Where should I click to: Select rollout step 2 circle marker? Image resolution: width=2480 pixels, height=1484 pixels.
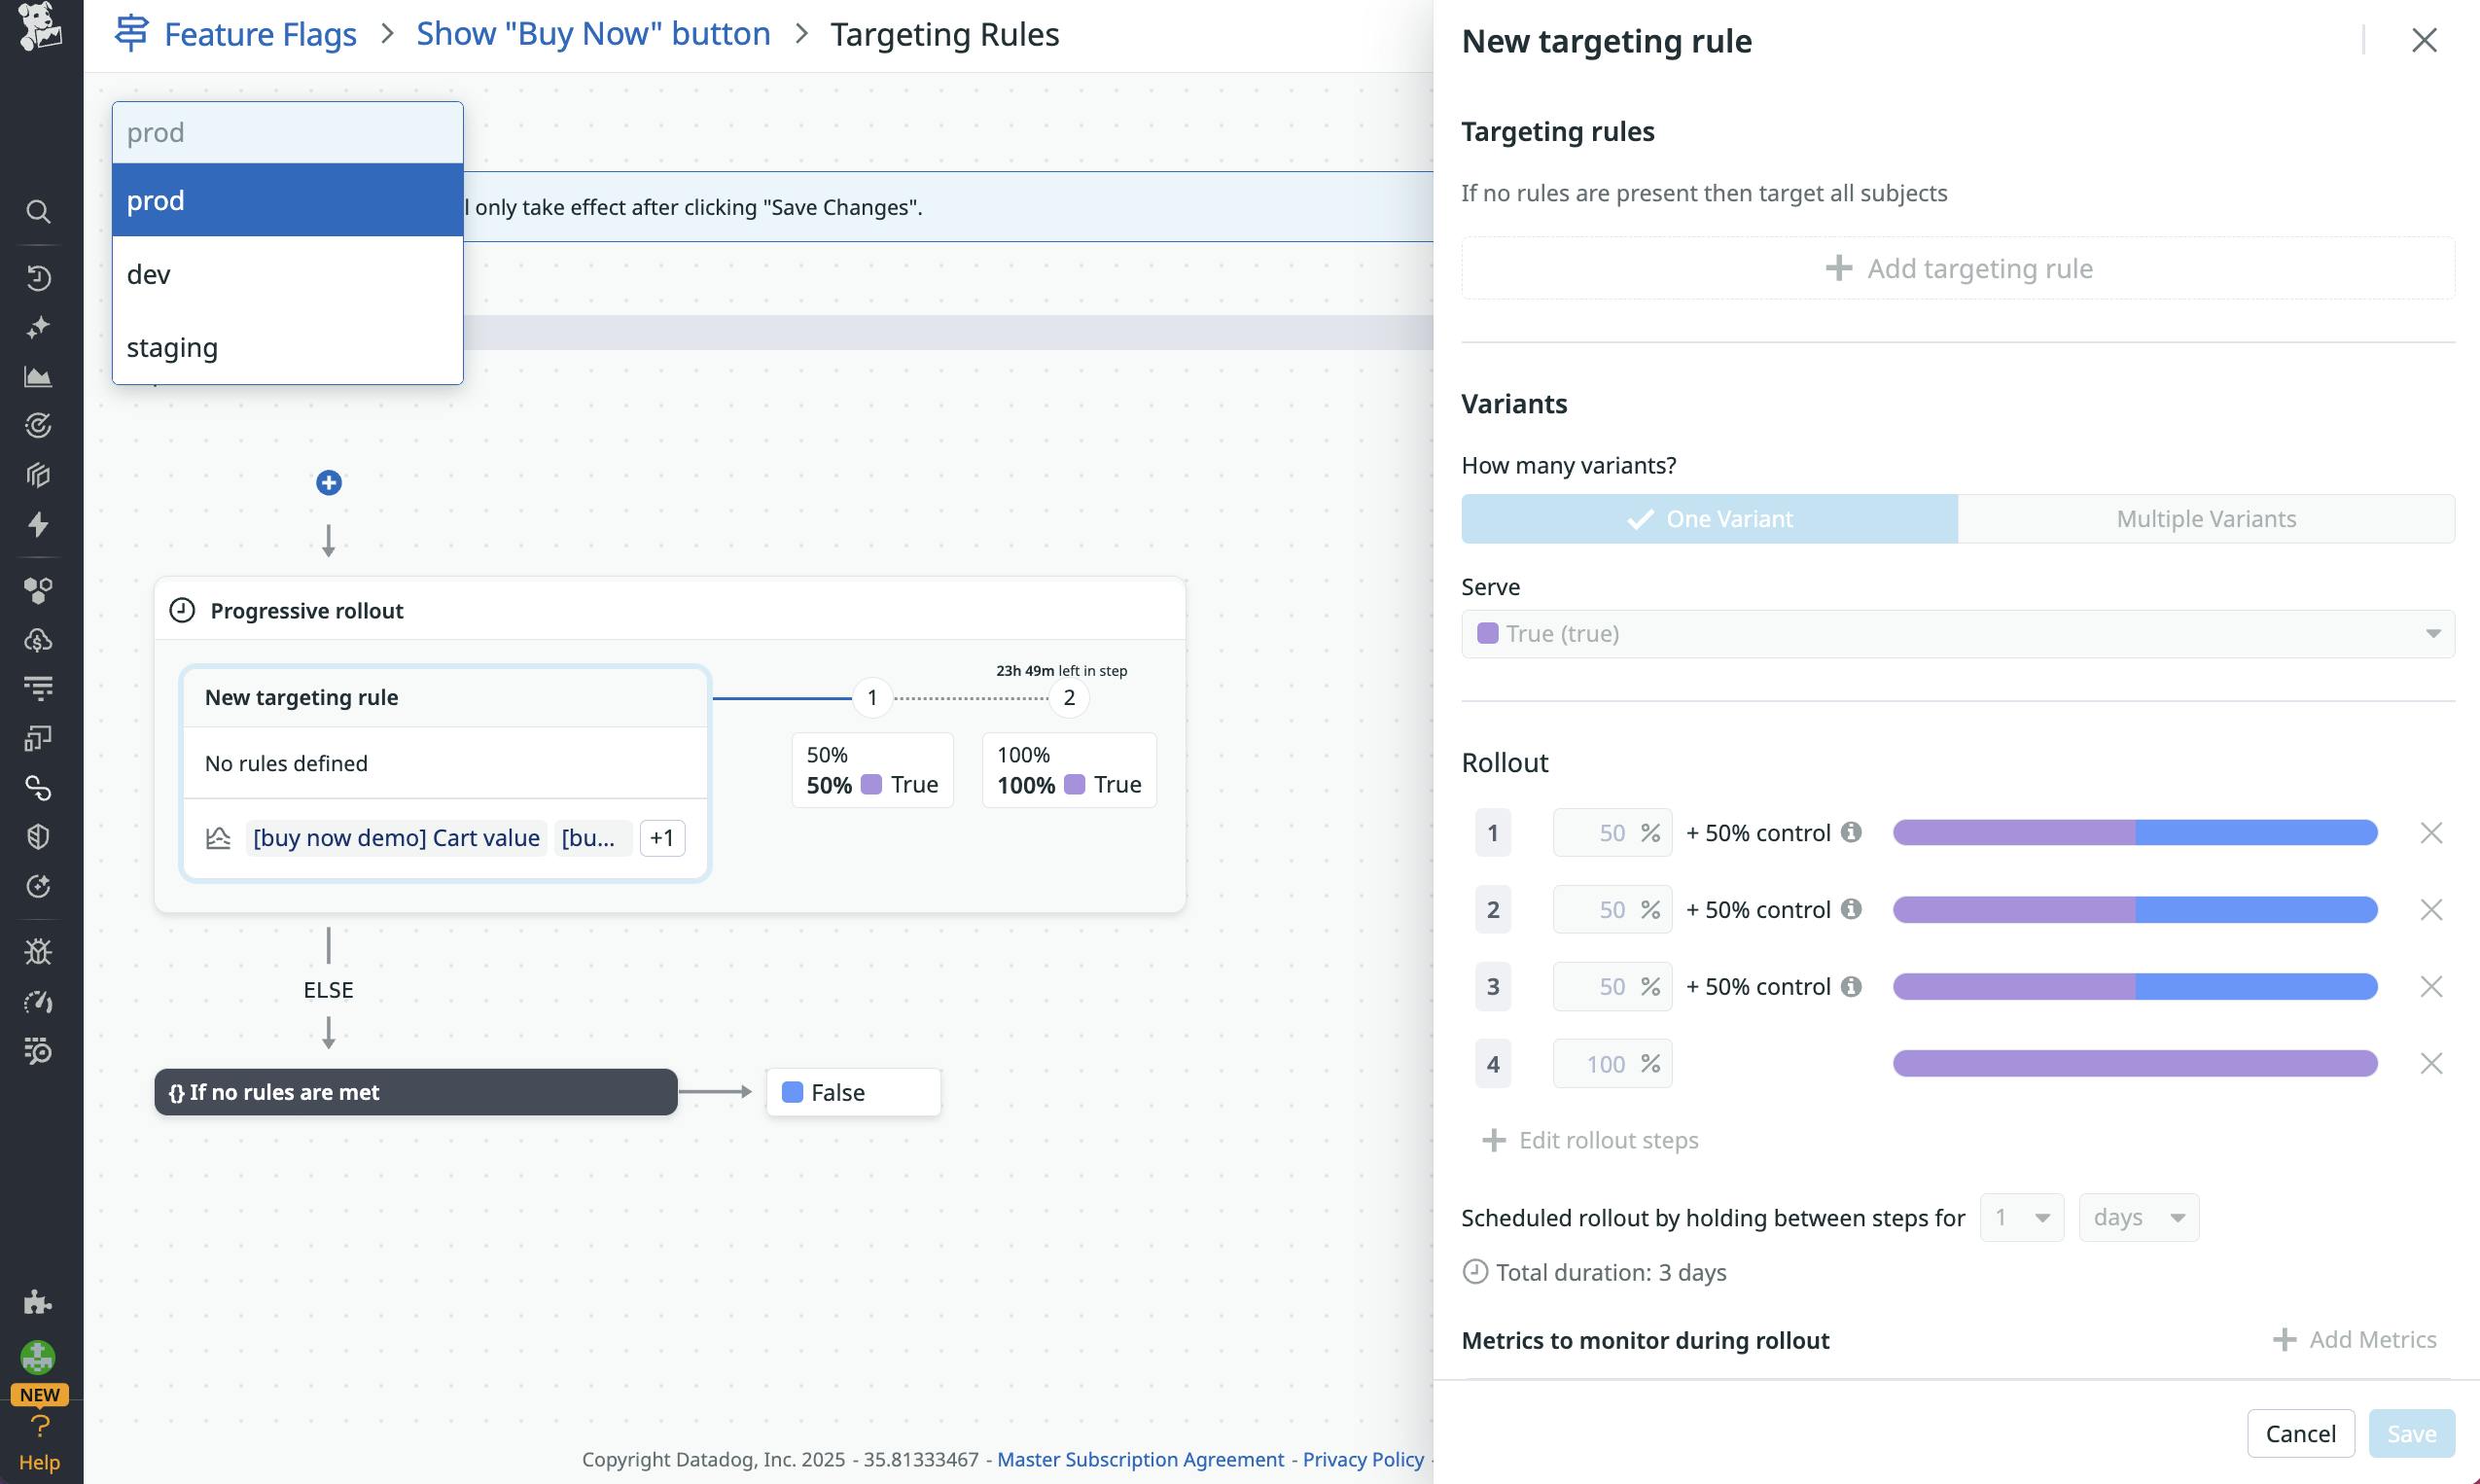tap(1069, 697)
